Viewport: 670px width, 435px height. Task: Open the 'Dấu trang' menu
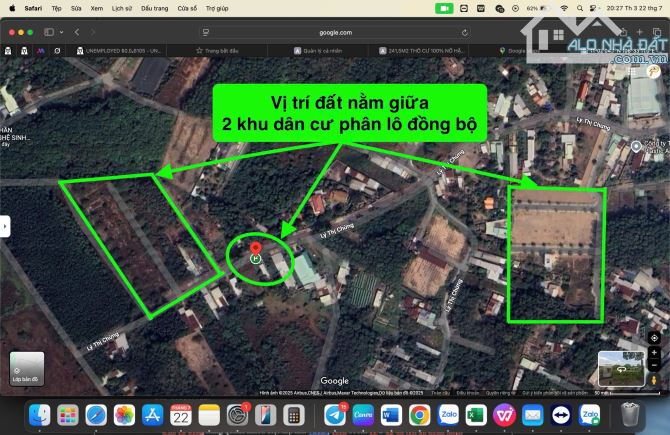click(x=154, y=6)
